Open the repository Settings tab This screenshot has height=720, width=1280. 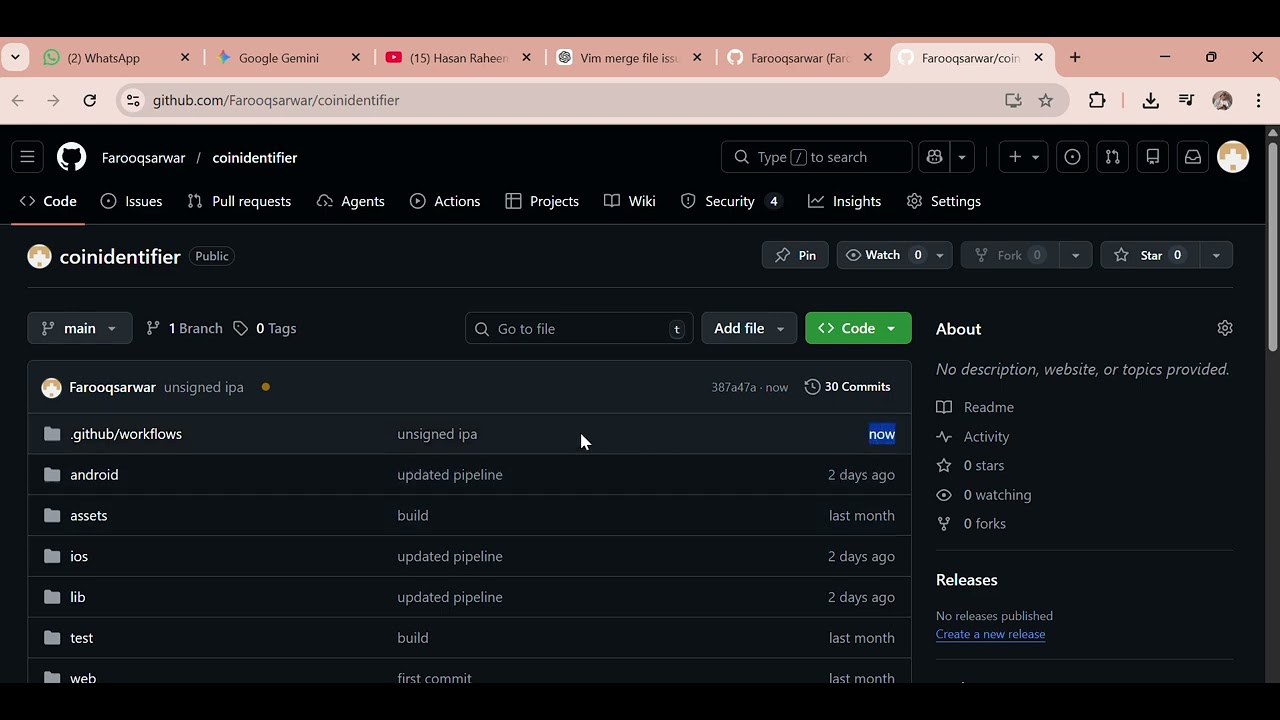pyautogui.click(x=943, y=201)
